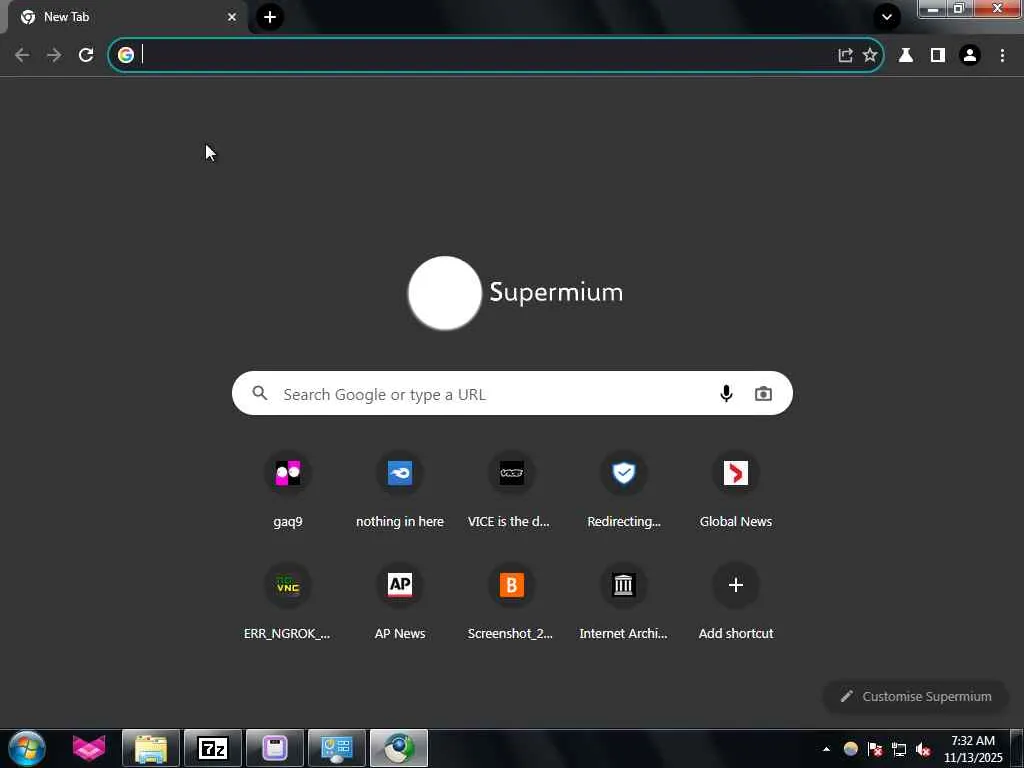Open the experiments flask icon
The width and height of the screenshot is (1024, 768).
coord(906,55)
